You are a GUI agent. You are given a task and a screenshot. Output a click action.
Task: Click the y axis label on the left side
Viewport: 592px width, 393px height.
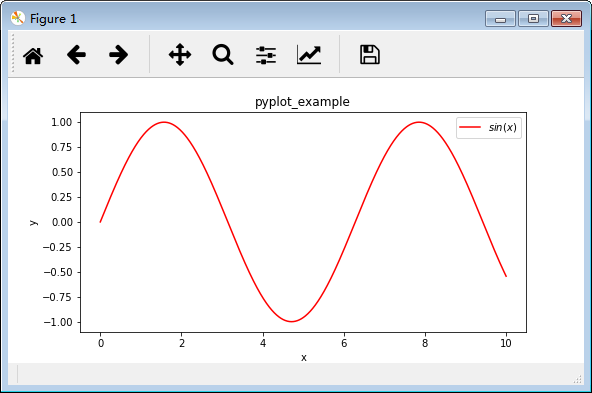(33, 222)
